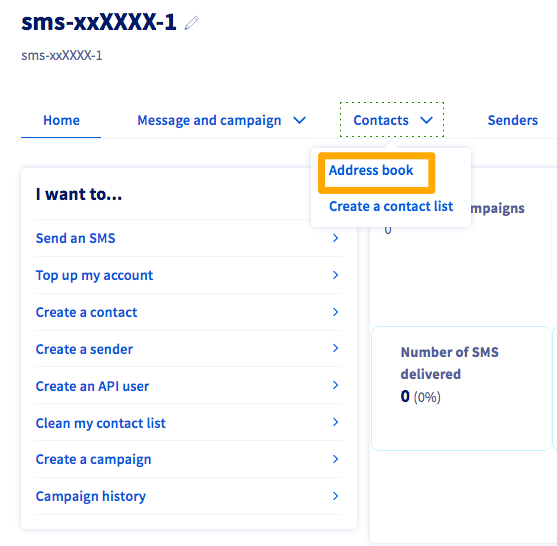Click the chevron next to Create an API user
This screenshot has height=546, width=557.
(x=335, y=385)
